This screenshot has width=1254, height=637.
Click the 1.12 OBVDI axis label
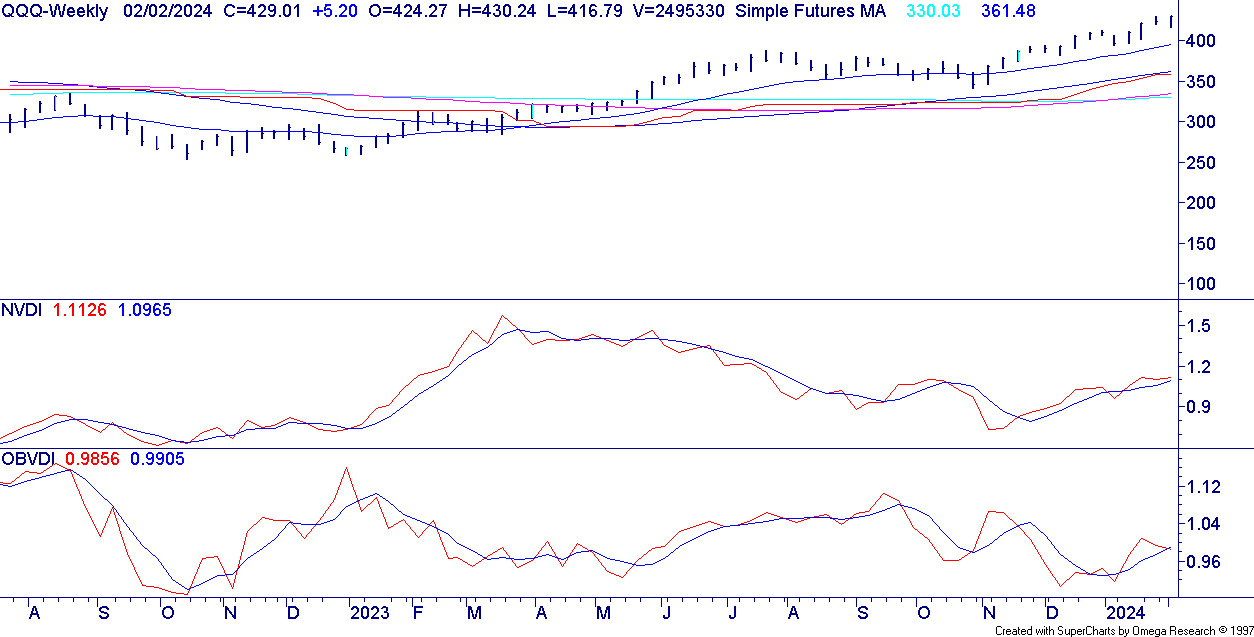coord(1205,487)
